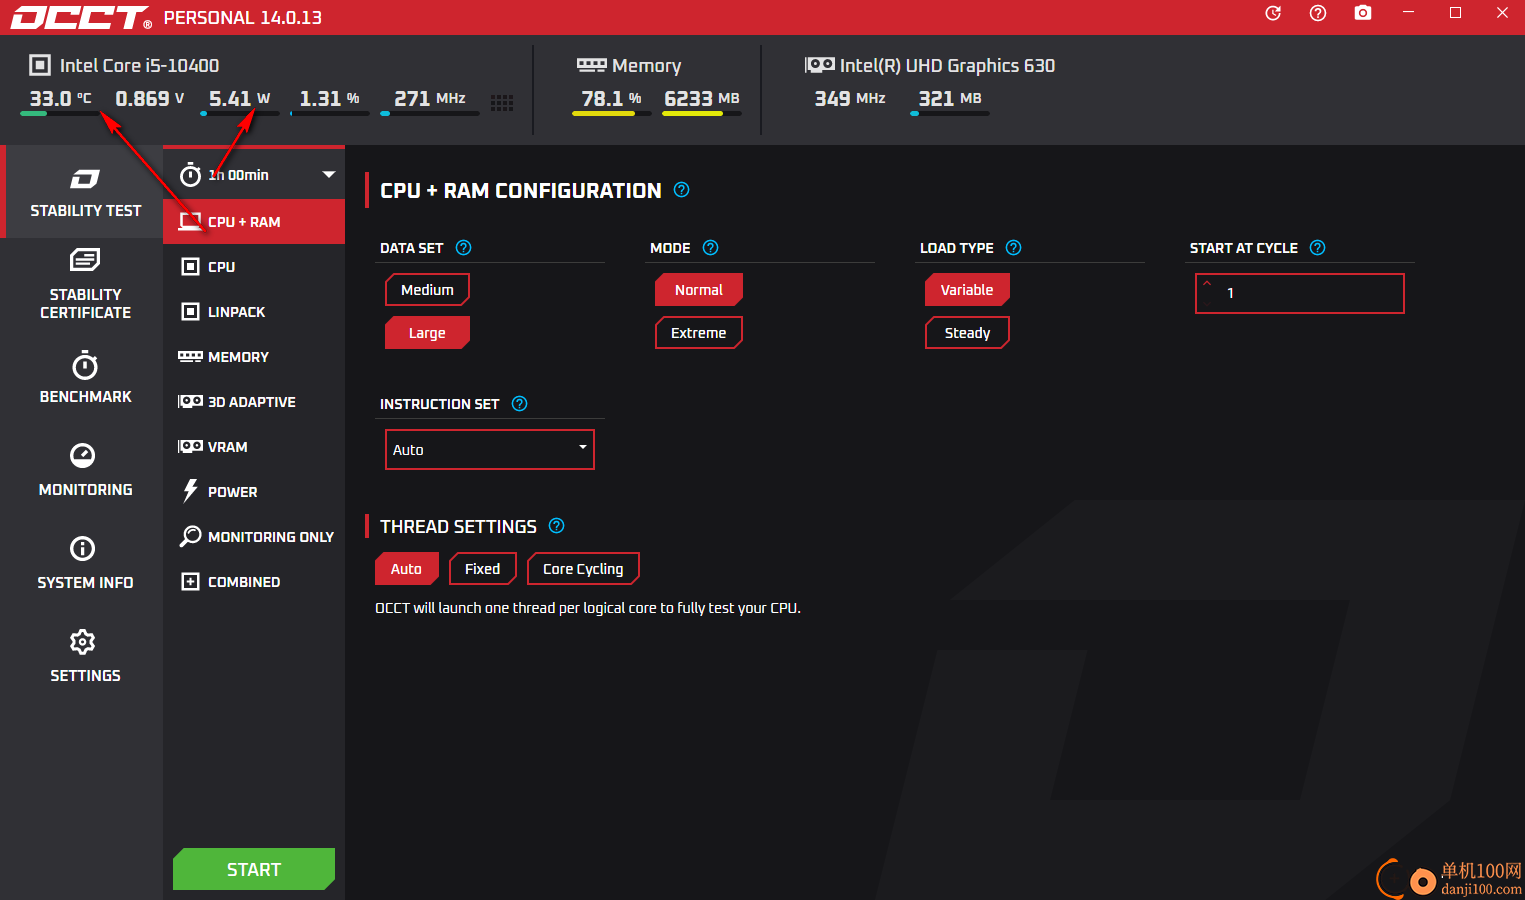The image size is (1525, 900).
Task: Set thread settings to Fixed
Action: click(x=482, y=569)
